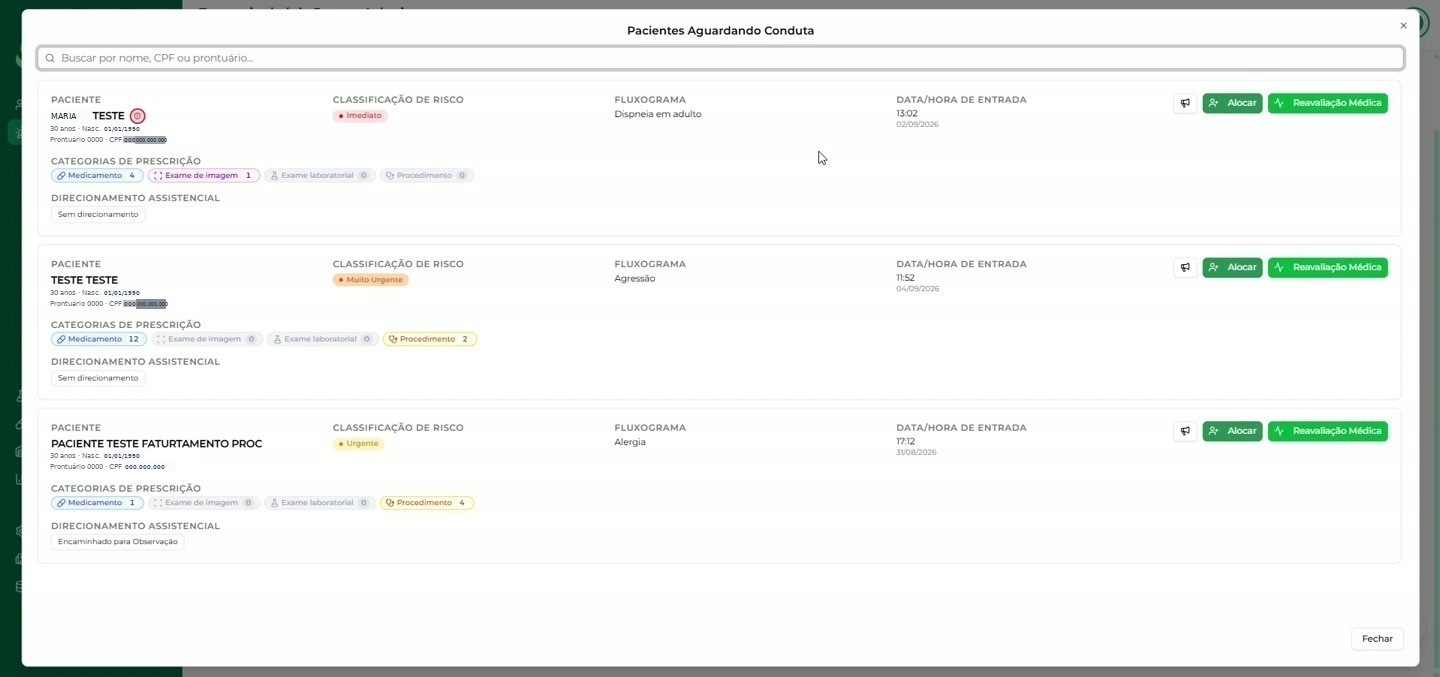Click Sem direcionamento tag for Maria Teste
The width and height of the screenshot is (1440, 677).
click(x=98, y=214)
